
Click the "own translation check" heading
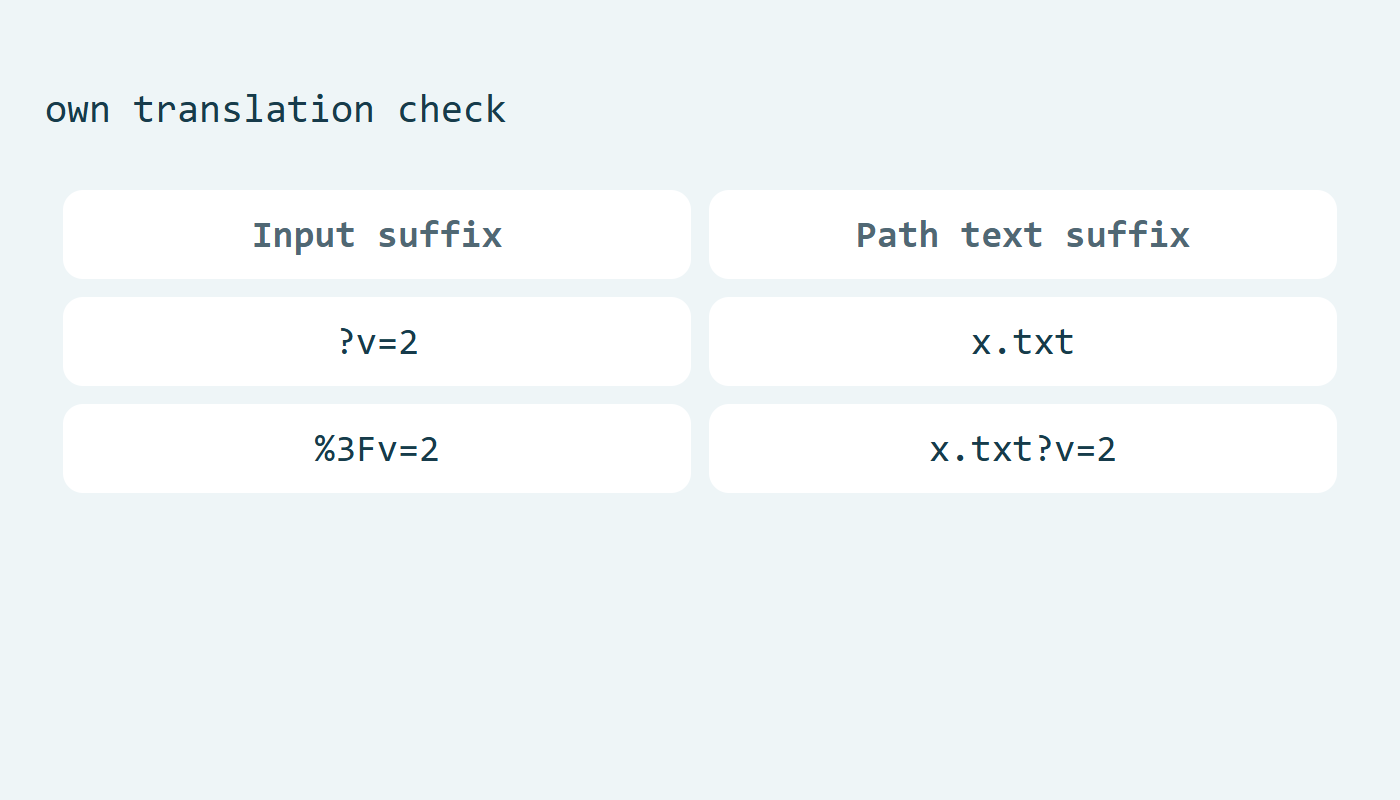pos(275,109)
